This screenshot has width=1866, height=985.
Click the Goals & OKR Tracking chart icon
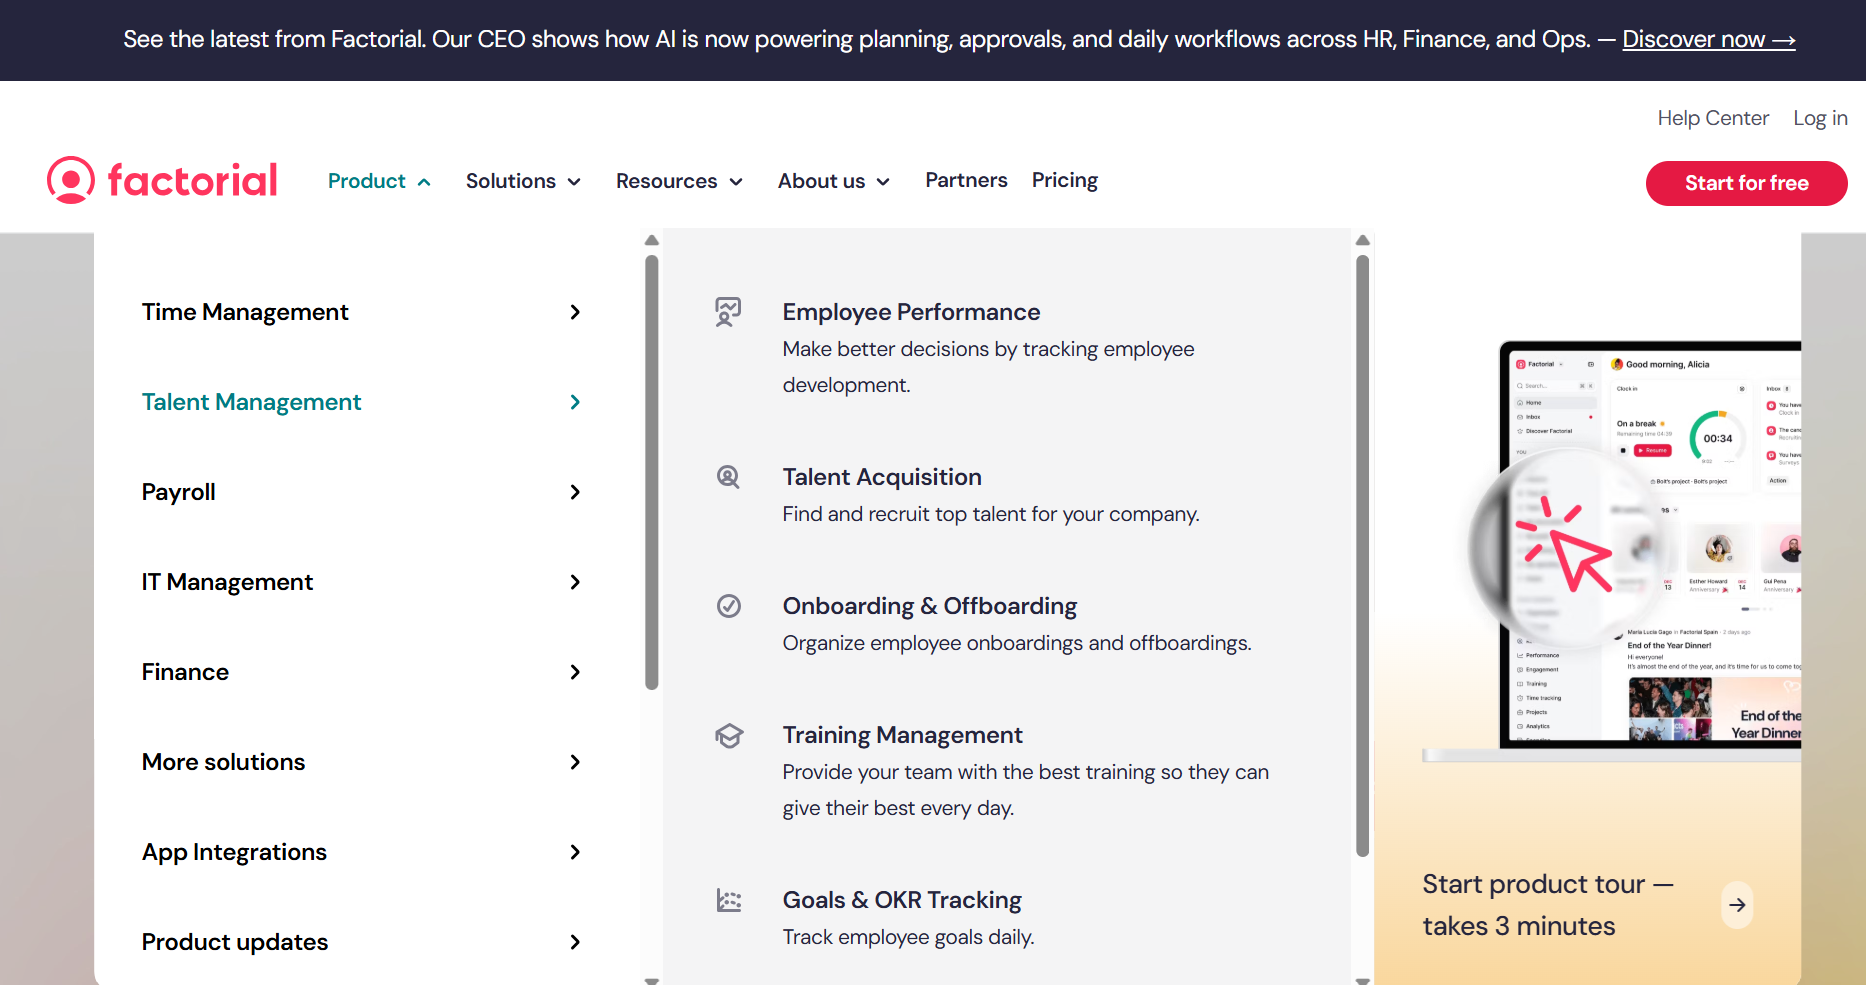coord(729,900)
